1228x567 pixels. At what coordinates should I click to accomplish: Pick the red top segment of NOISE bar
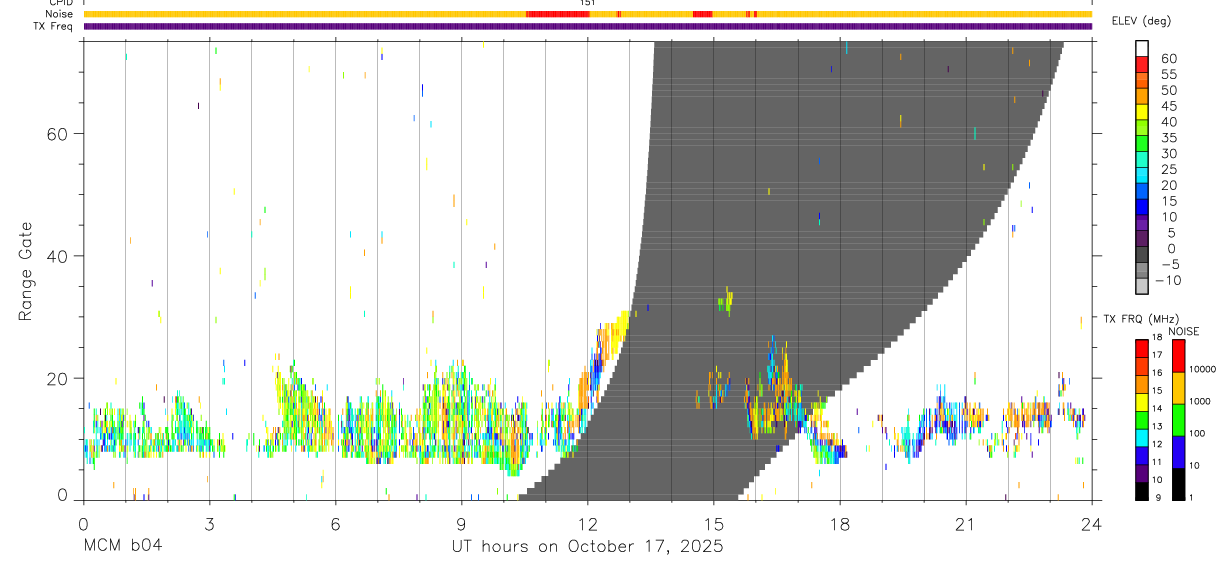[1178, 356]
